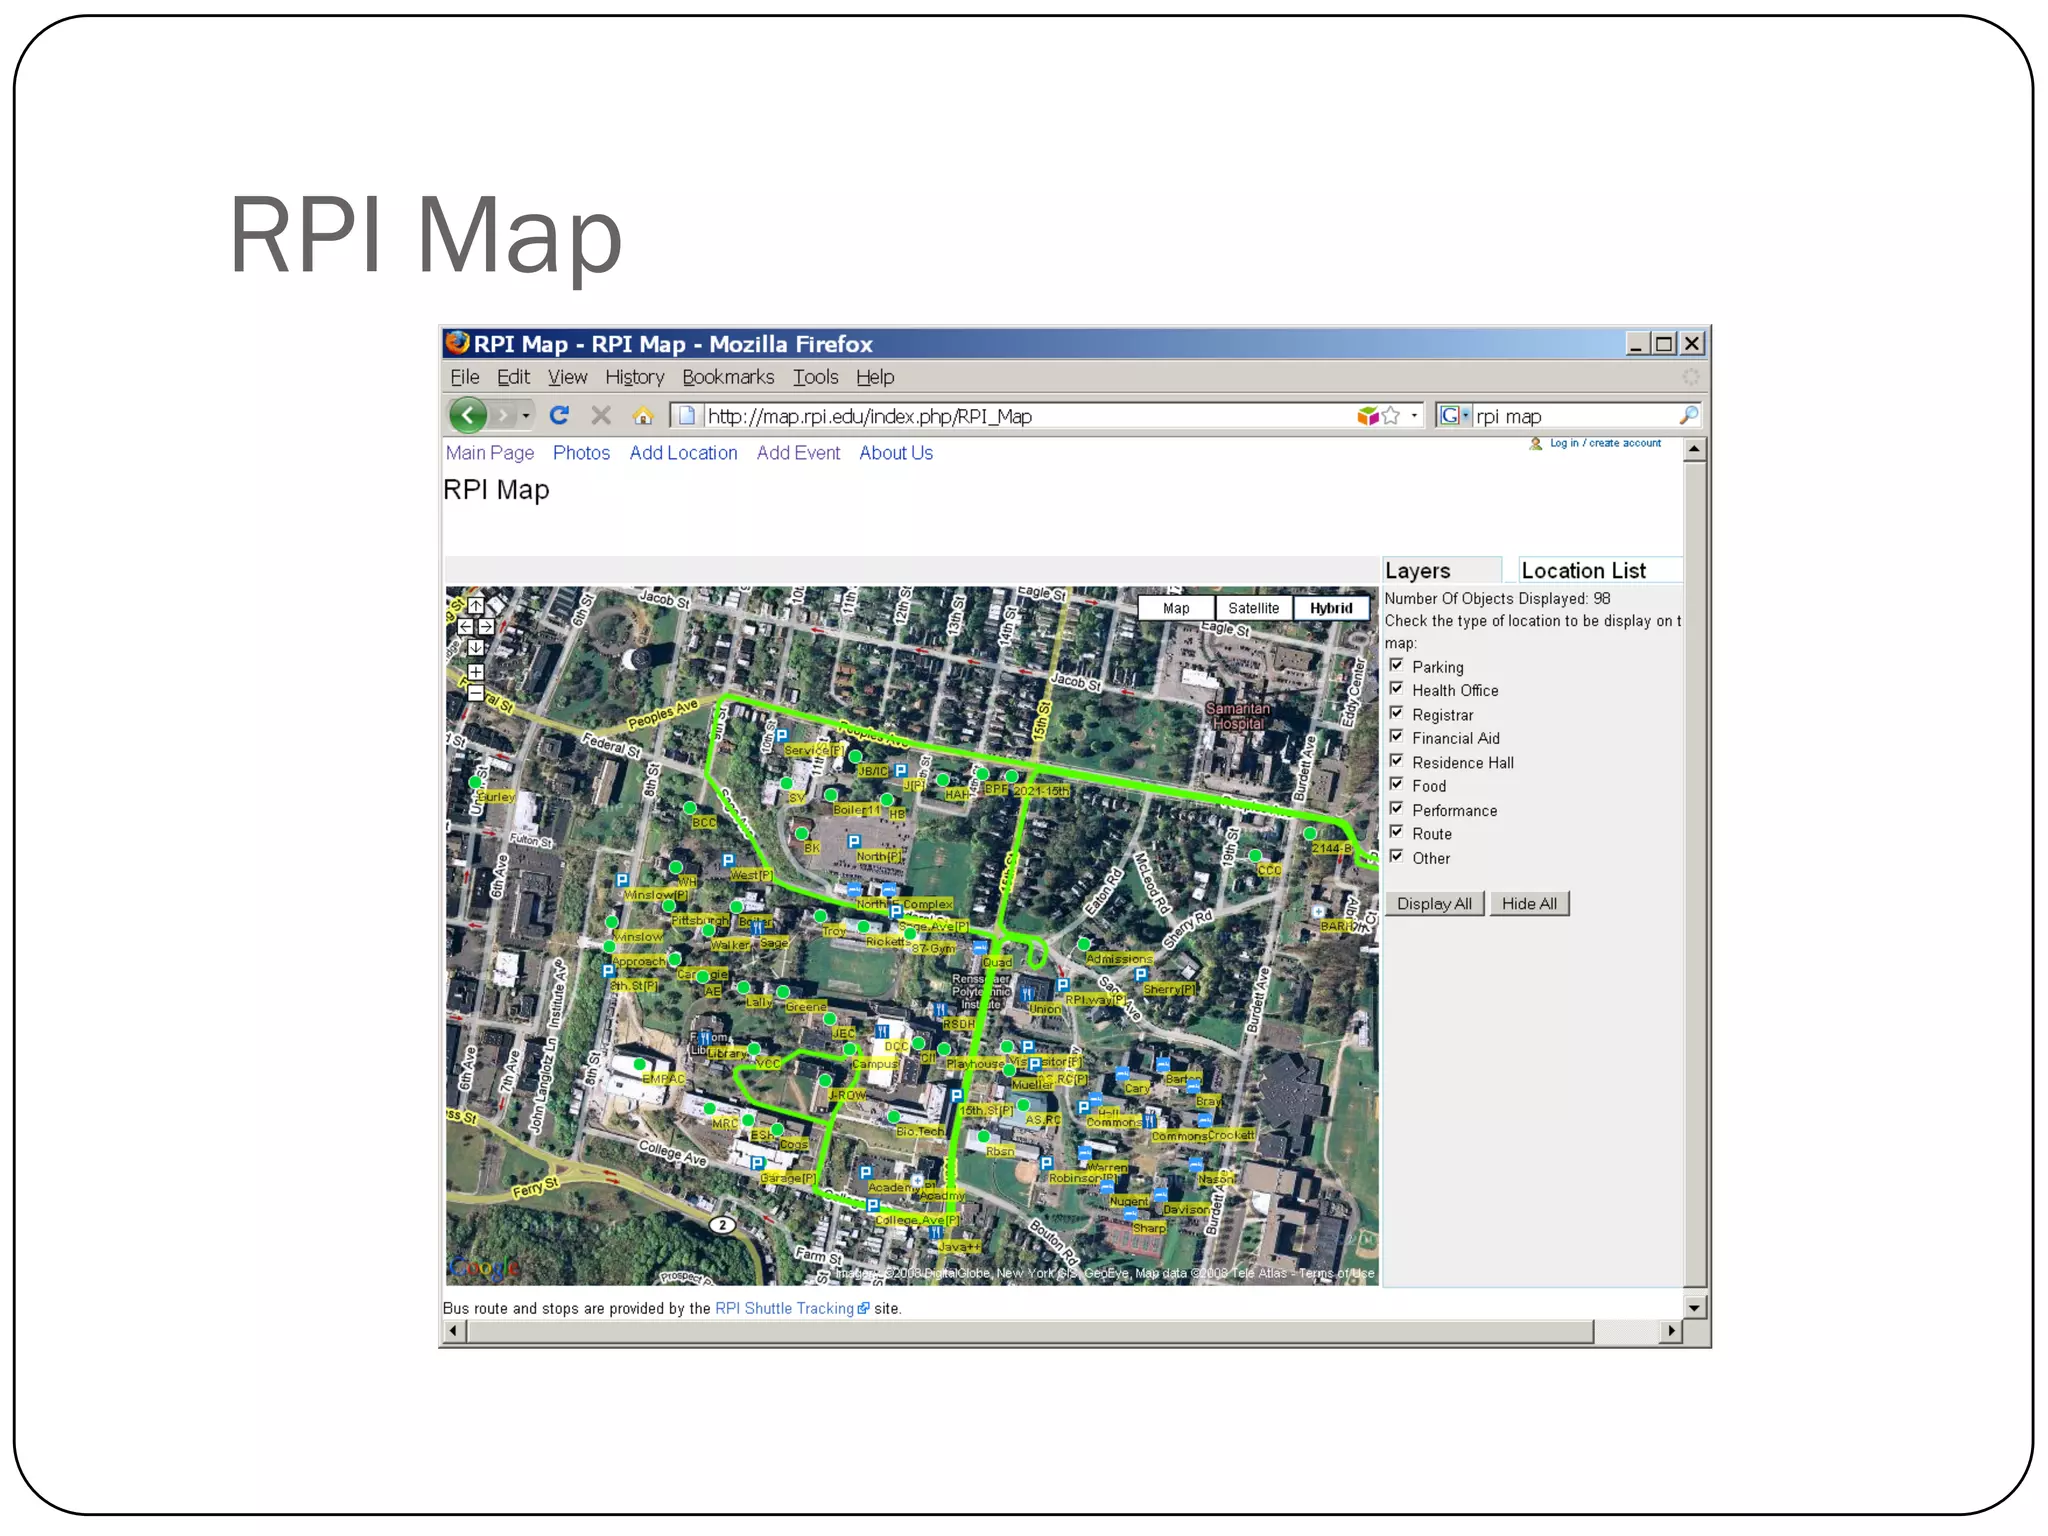This screenshot has height=1536, width=2048.
Task: Click the parking icon near Garage[P]
Action: click(x=758, y=1163)
